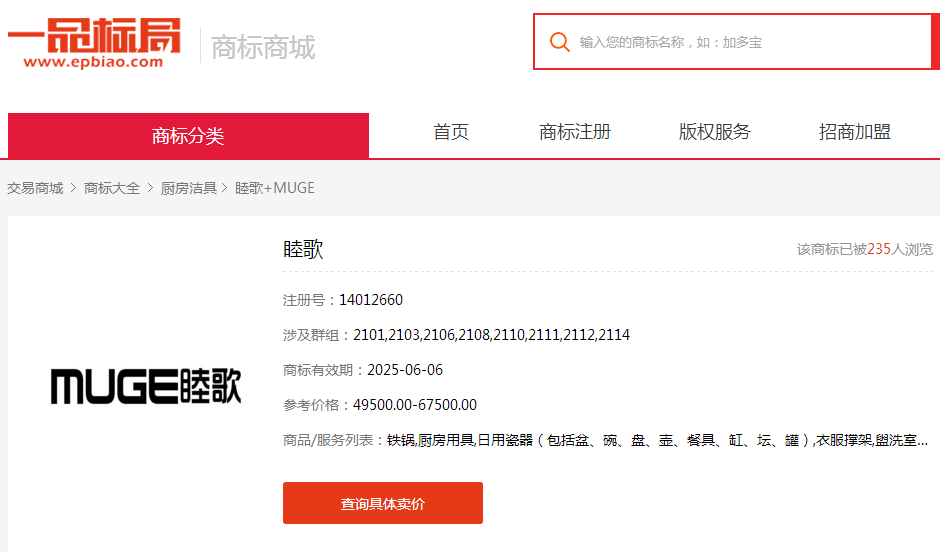Focus the trademark name search box
Screen dimensions: 940x552
740,42
